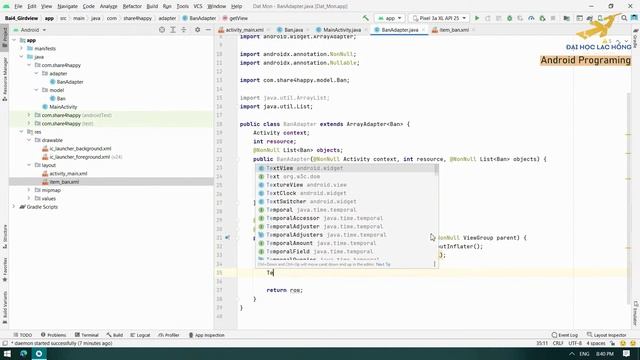The width and height of the screenshot is (640, 360).
Task: Open the app run configuration dropdown
Action: click(x=390, y=18)
